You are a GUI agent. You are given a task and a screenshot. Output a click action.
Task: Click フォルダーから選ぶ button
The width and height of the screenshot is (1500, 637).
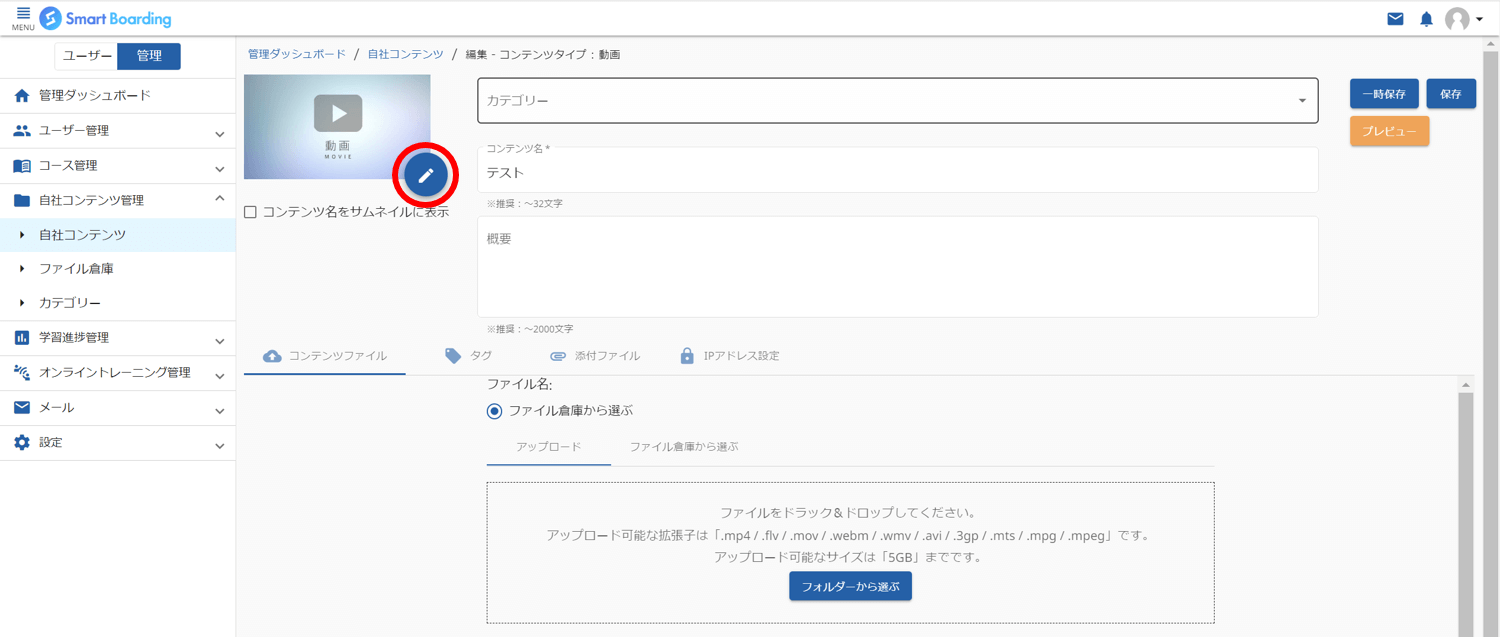point(850,587)
